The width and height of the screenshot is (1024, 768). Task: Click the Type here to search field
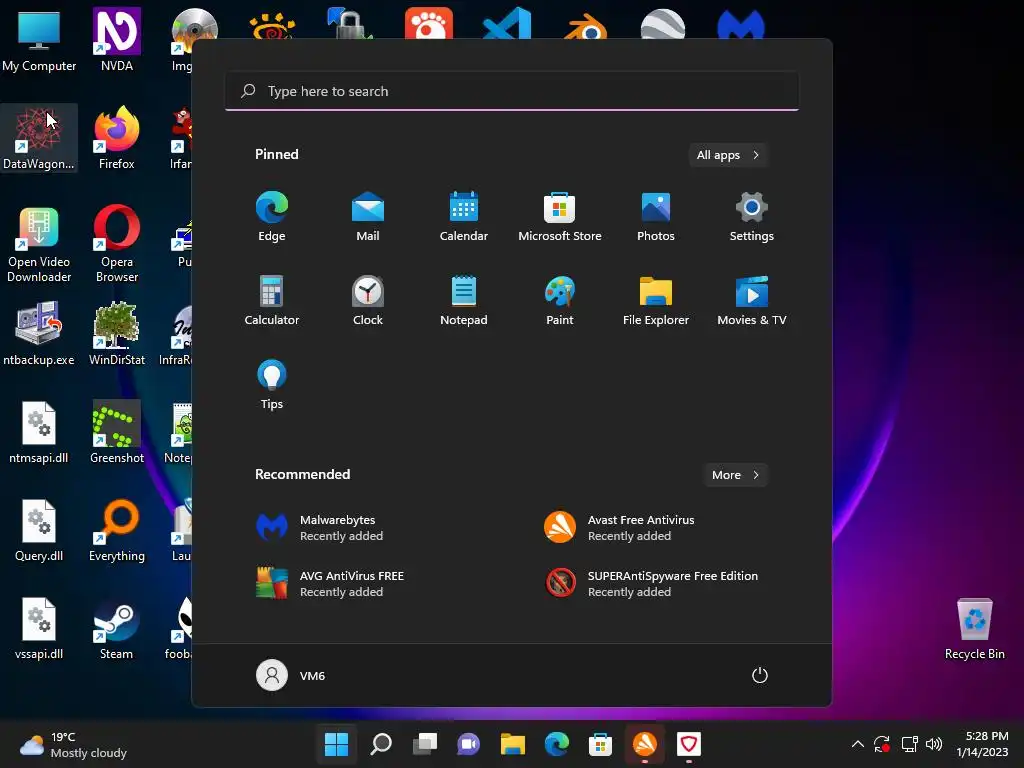pos(512,91)
